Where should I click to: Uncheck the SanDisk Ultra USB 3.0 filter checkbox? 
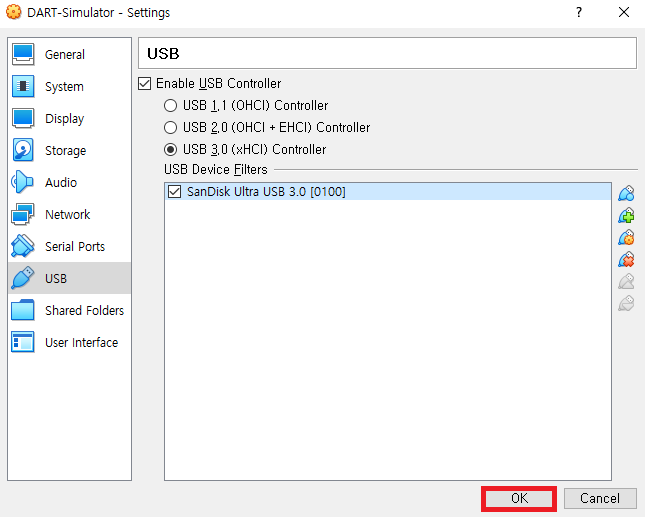[175, 192]
